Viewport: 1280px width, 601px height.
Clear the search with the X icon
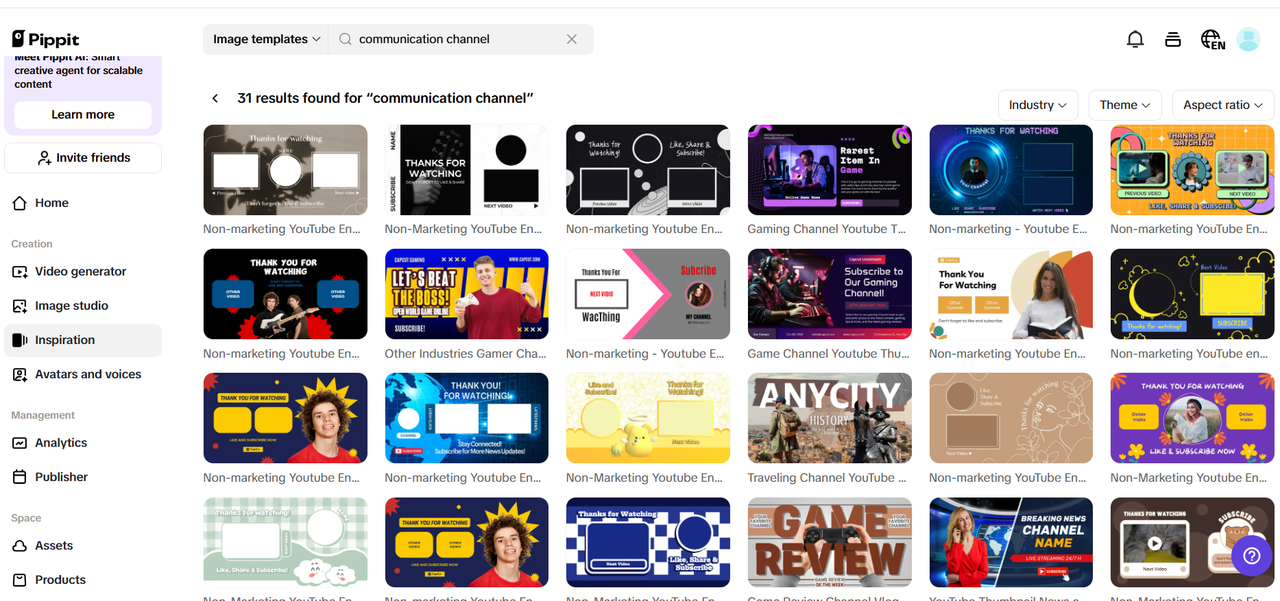point(571,39)
